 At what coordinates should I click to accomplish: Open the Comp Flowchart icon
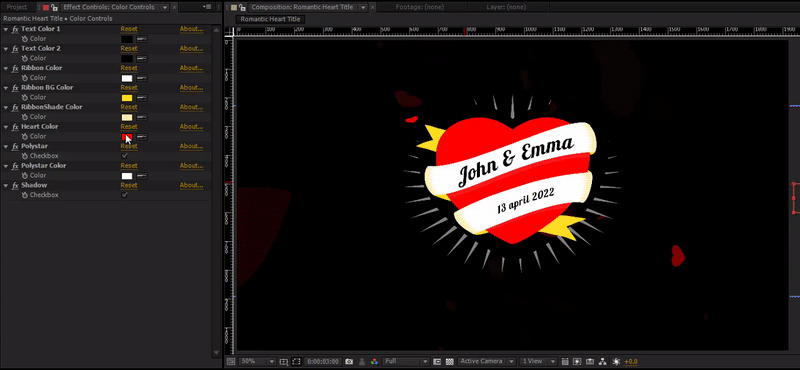pos(603,361)
